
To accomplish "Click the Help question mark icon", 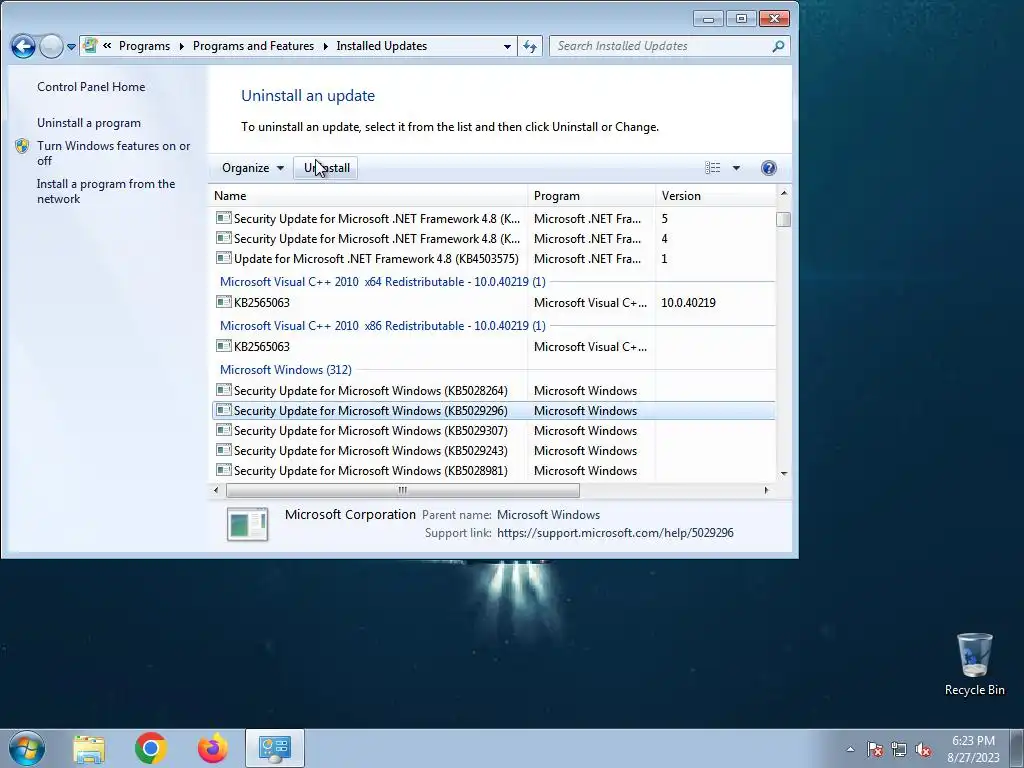I will [x=769, y=168].
